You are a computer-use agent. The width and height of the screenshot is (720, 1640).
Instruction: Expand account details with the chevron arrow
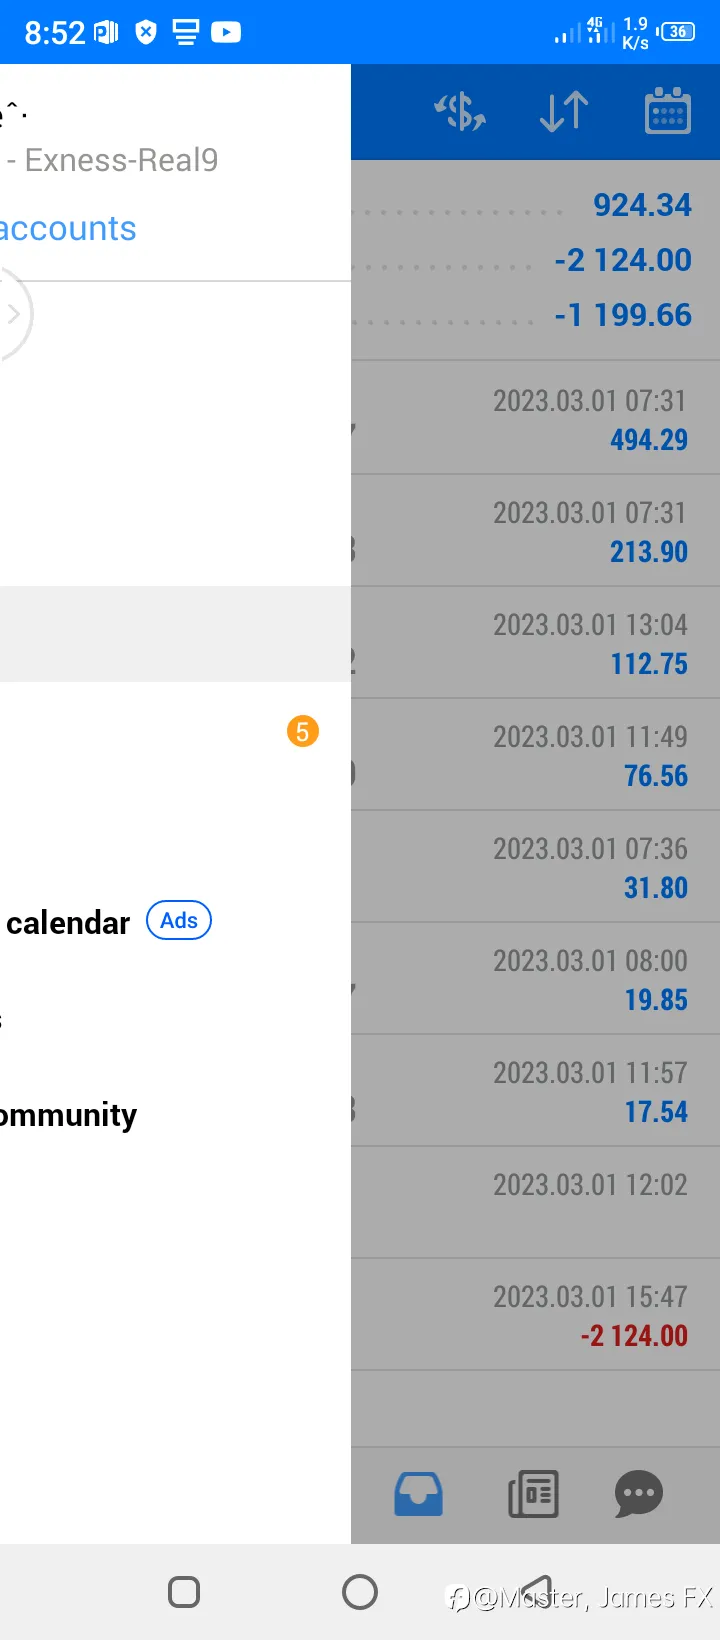pos(13,314)
